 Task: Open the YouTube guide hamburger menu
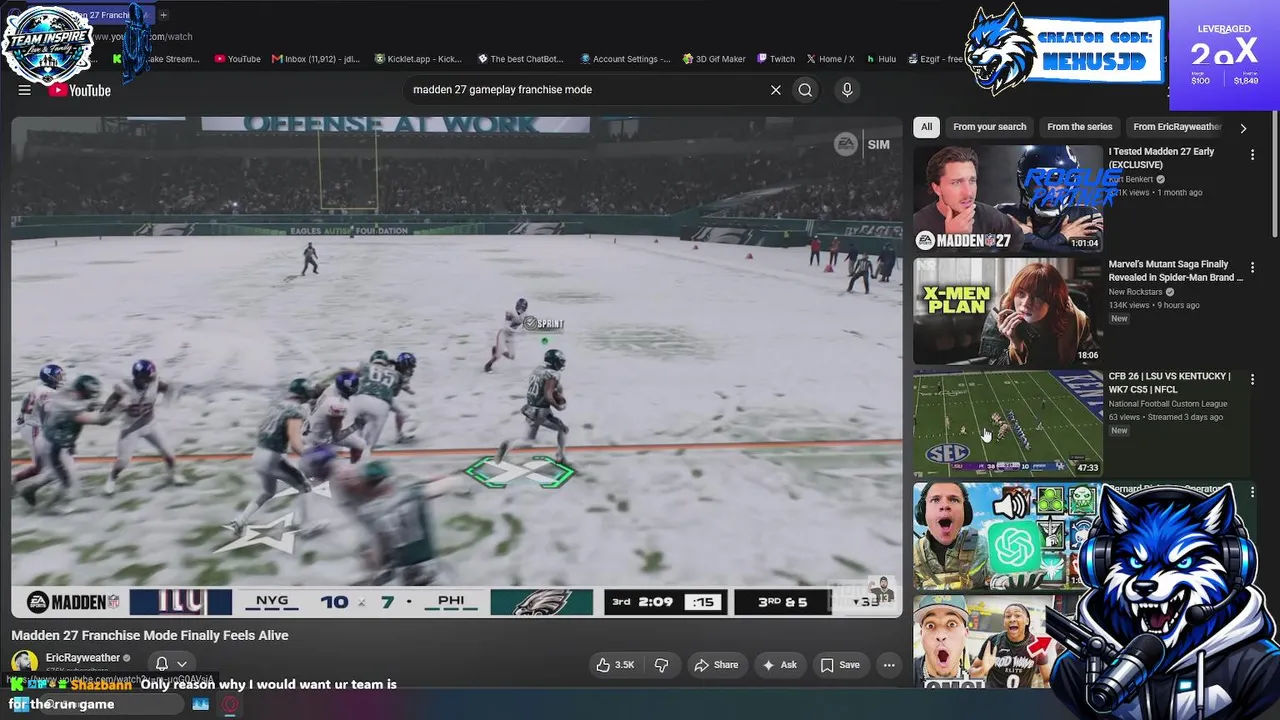tap(24, 90)
